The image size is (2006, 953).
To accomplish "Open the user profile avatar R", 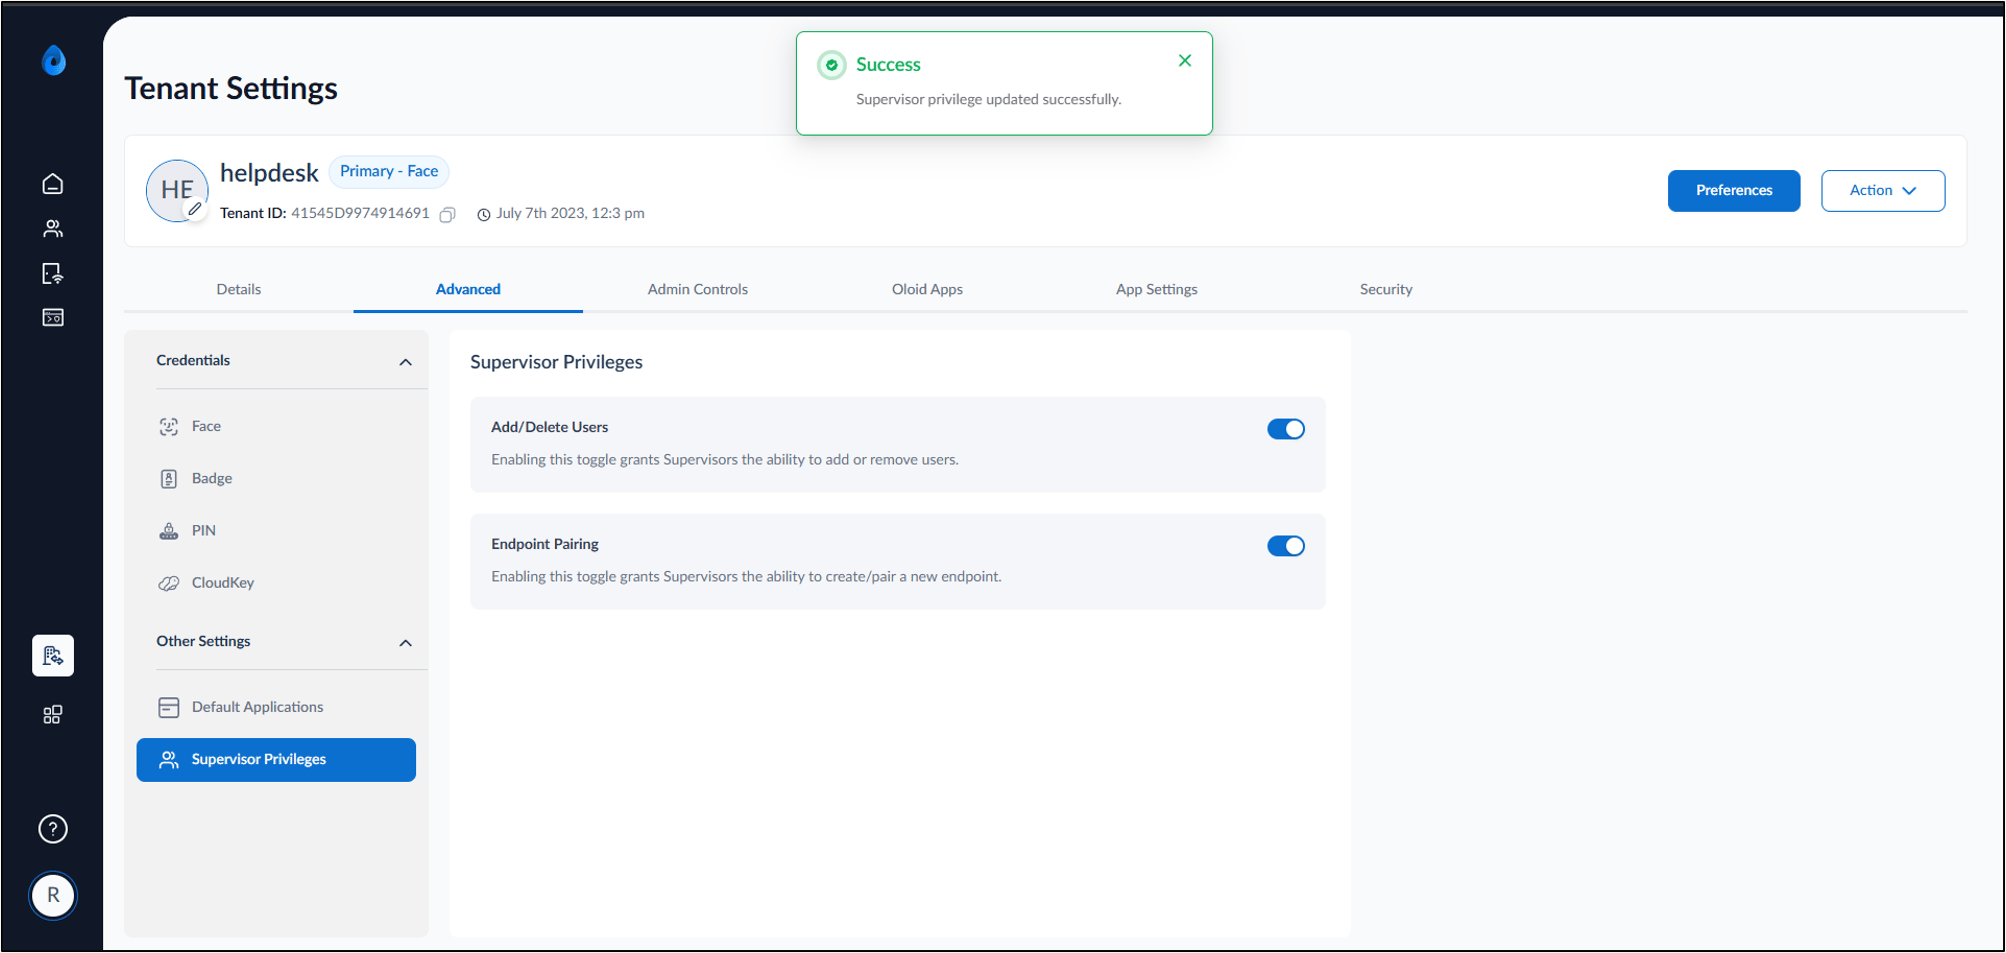I will [x=53, y=896].
